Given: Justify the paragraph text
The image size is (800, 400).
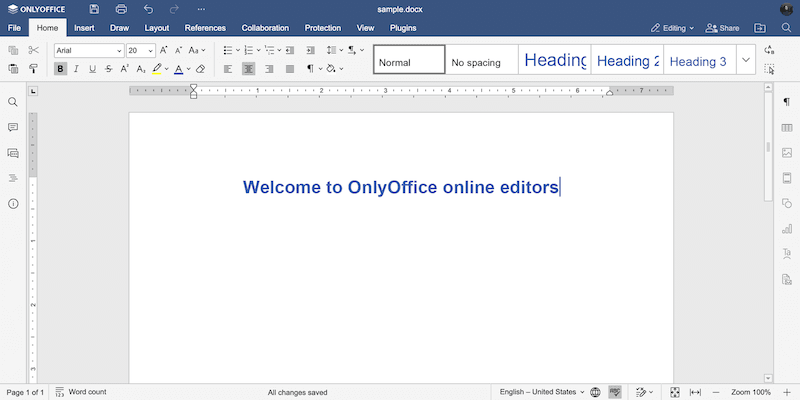Looking at the screenshot, I should click(290, 68).
